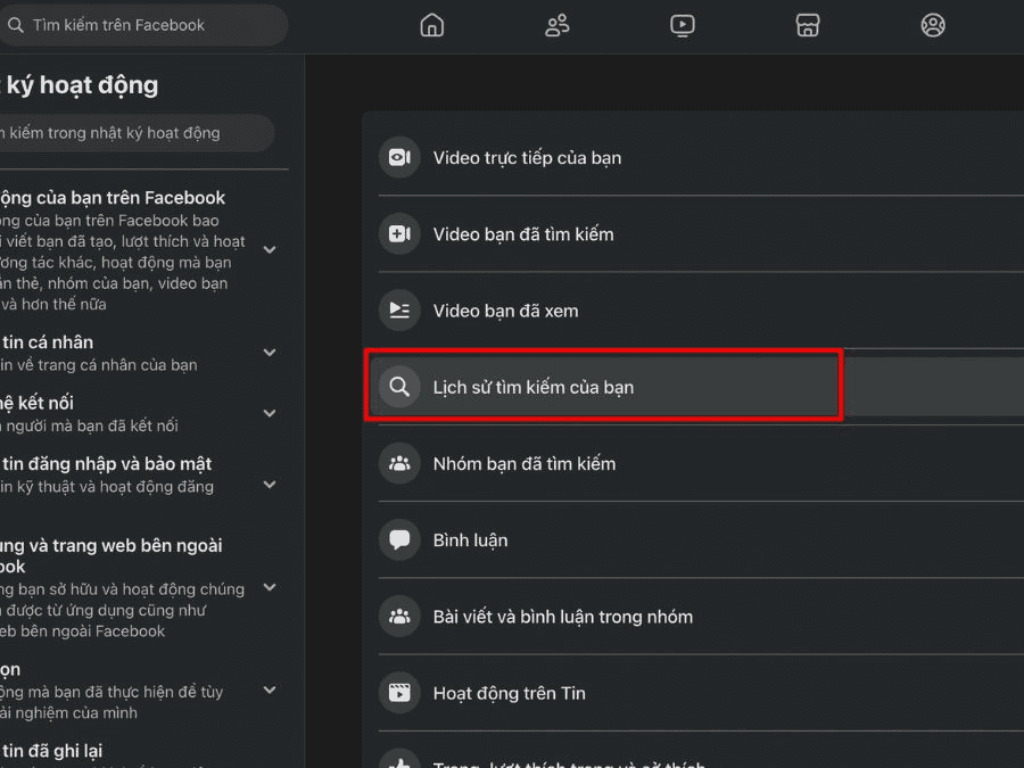Click the play icon beside 'Video bạn đã xem'

coord(399,311)
